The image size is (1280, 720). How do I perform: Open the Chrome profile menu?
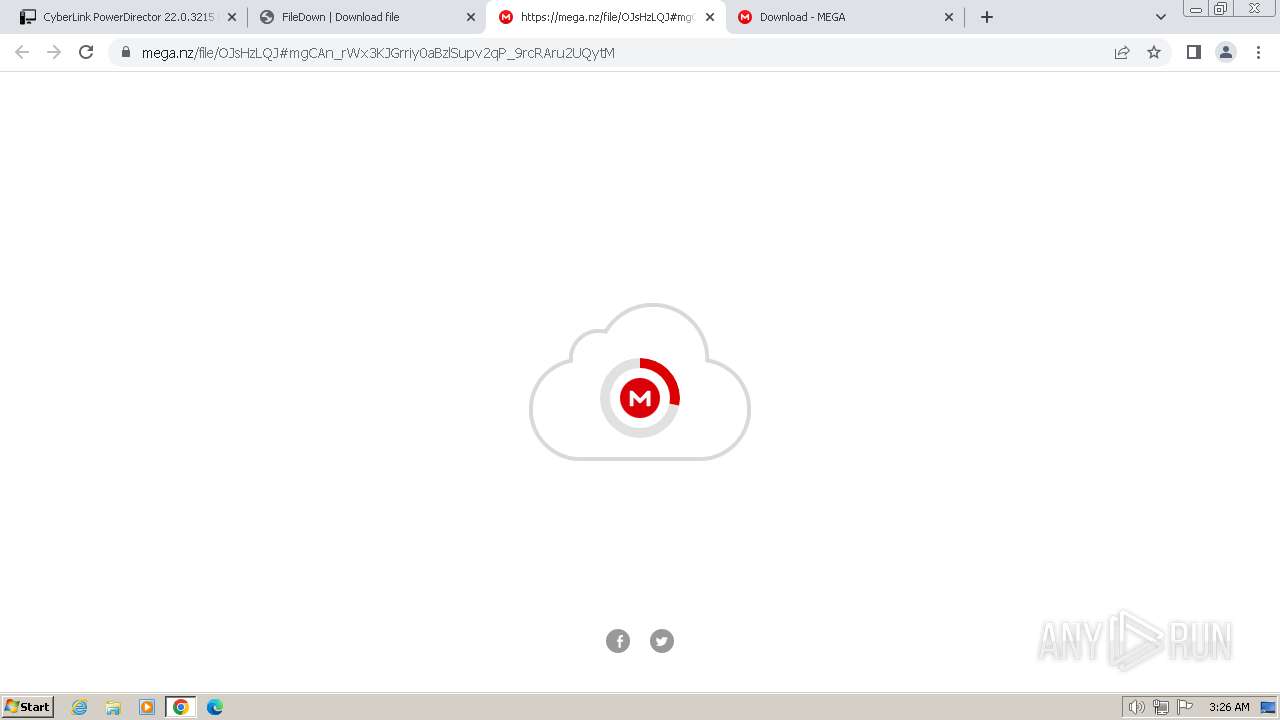tap(1226, 52)
